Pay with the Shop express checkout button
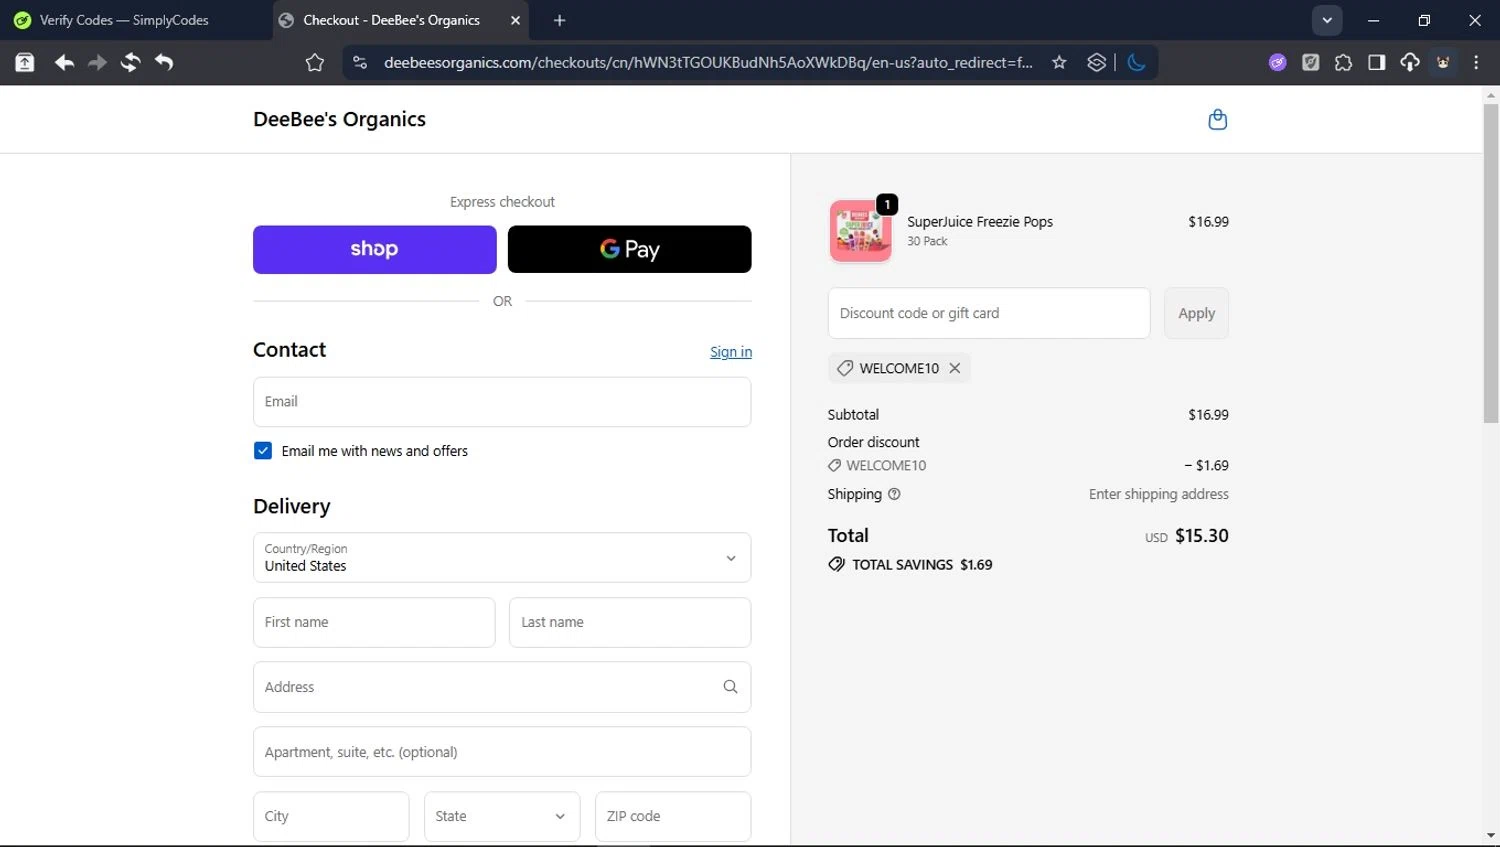The width and height of the screenshot is (1500, 847). pyautogui.click(x=375, y=249)
